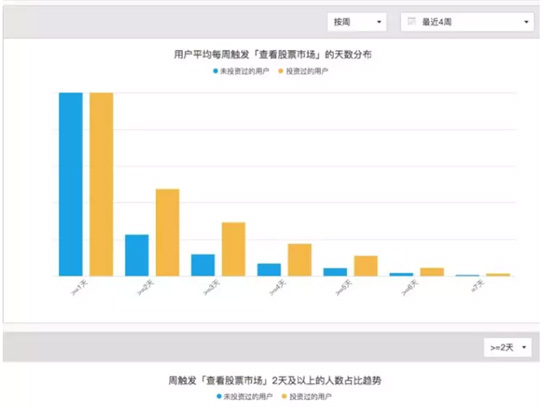Click the >=6天 axis label
Screen dimensions: 554x407
(x=410, y=287)
